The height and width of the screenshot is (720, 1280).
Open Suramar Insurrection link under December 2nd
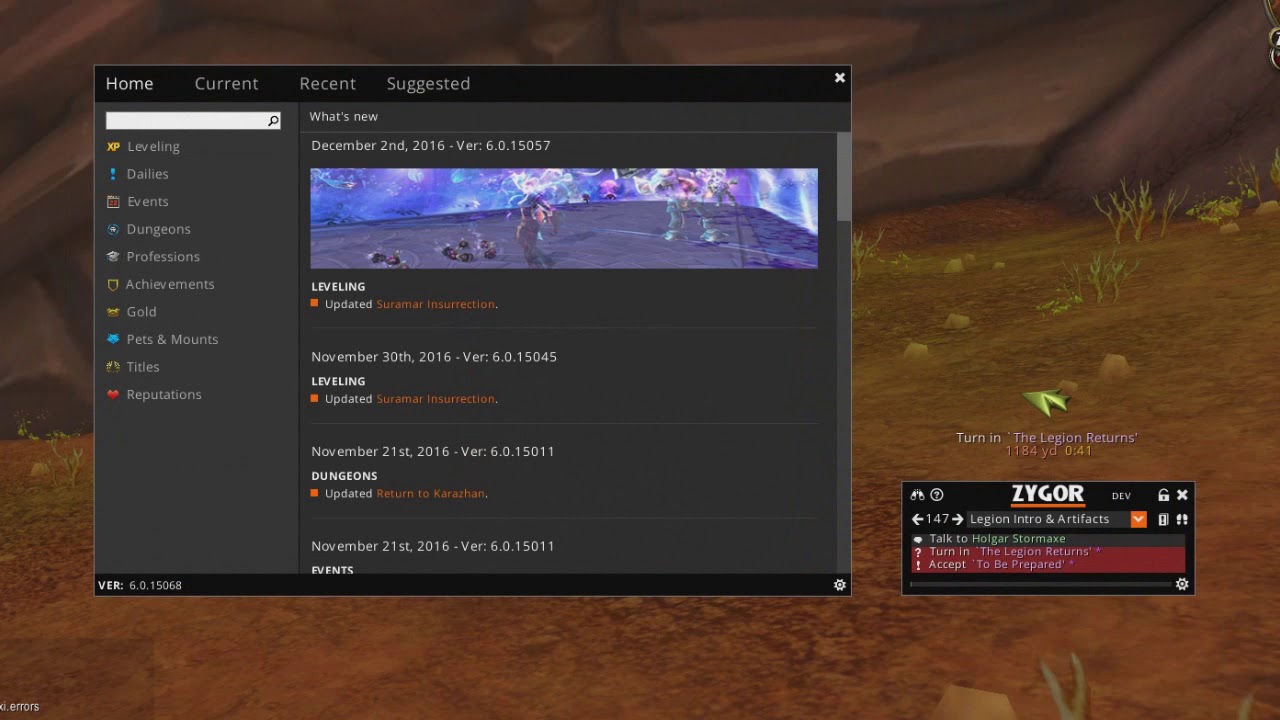(435, 304)
